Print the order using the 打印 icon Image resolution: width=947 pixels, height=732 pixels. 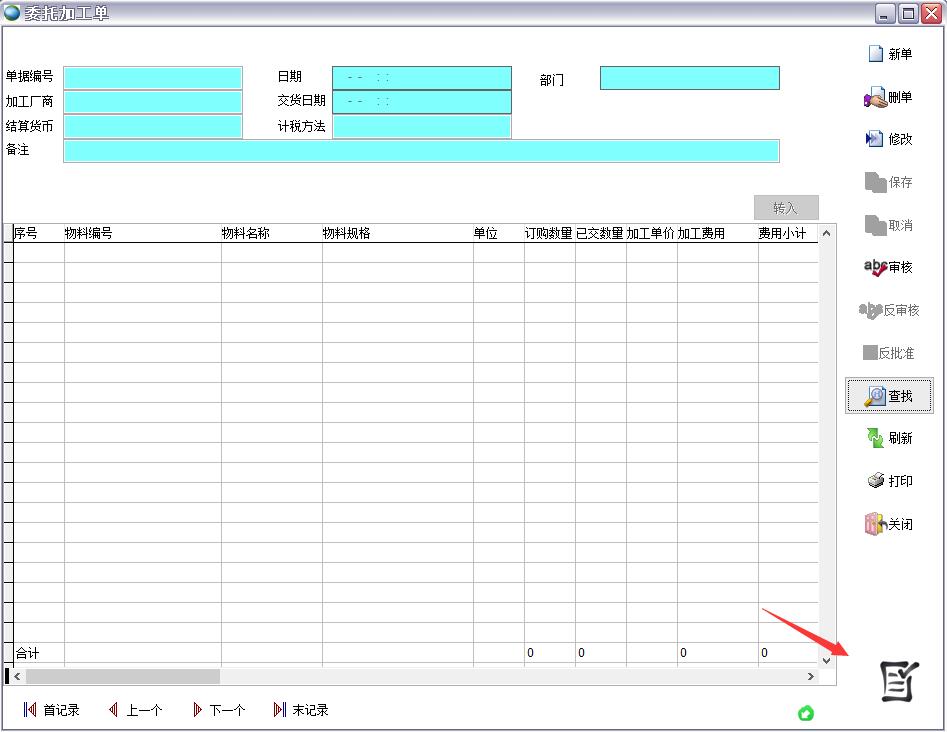889,481
